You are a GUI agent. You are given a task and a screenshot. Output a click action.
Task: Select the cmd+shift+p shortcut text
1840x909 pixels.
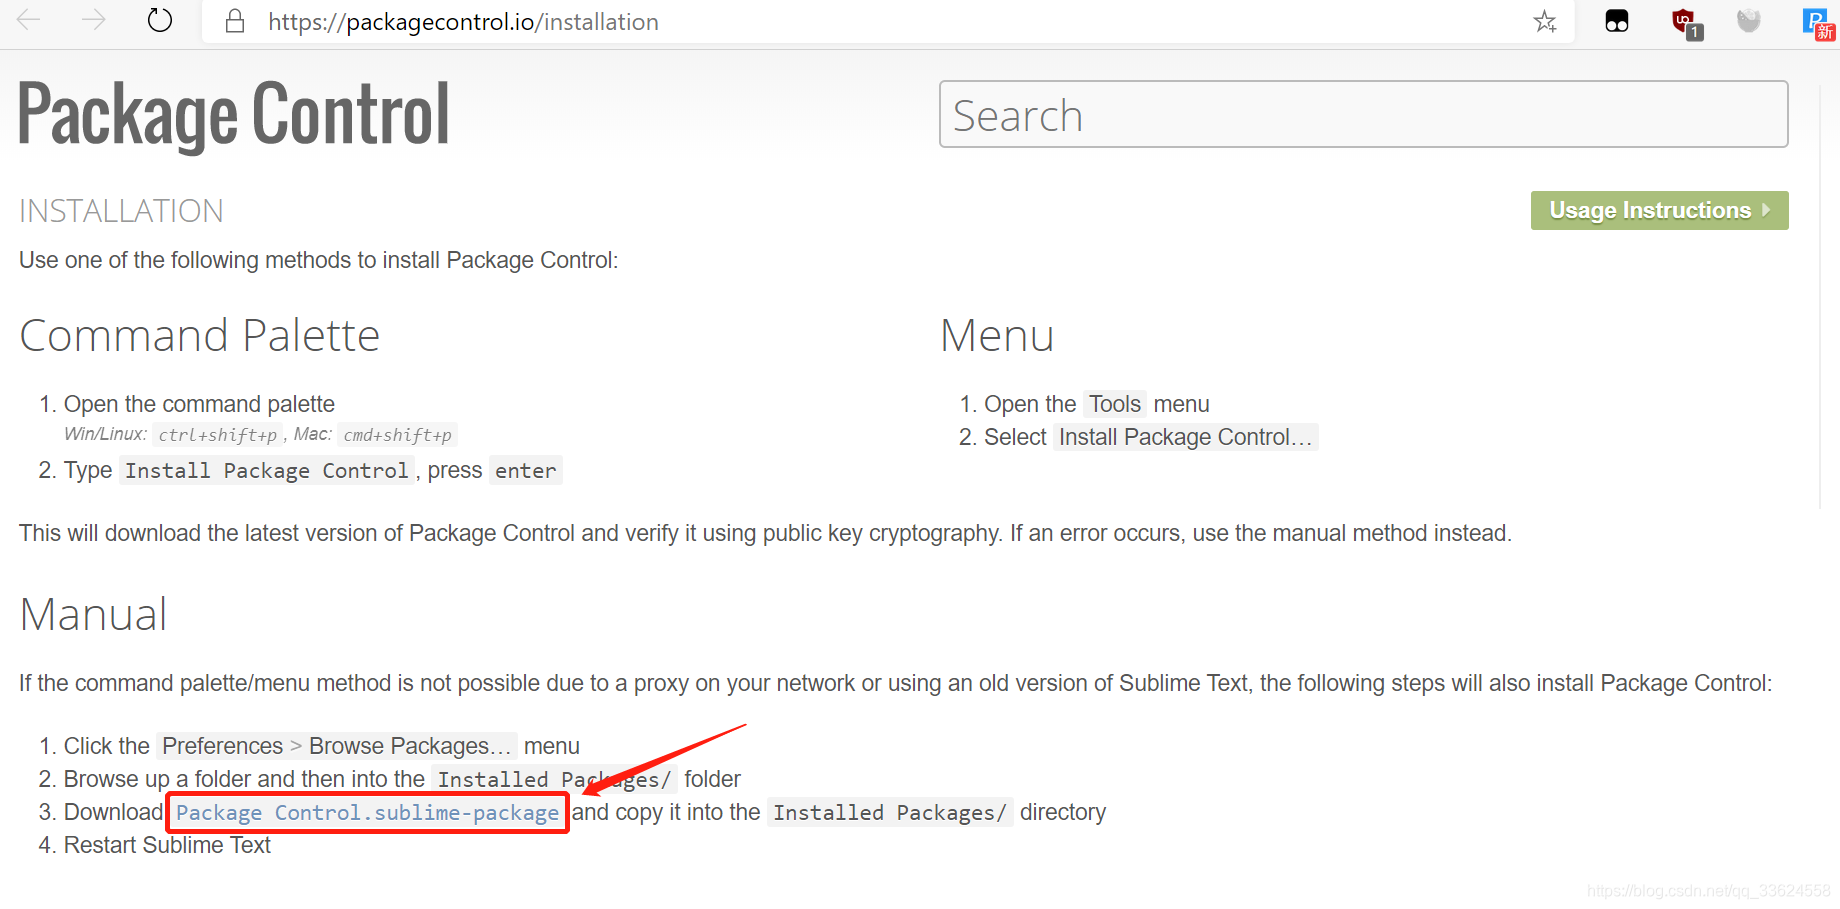[x=398, y=435]
